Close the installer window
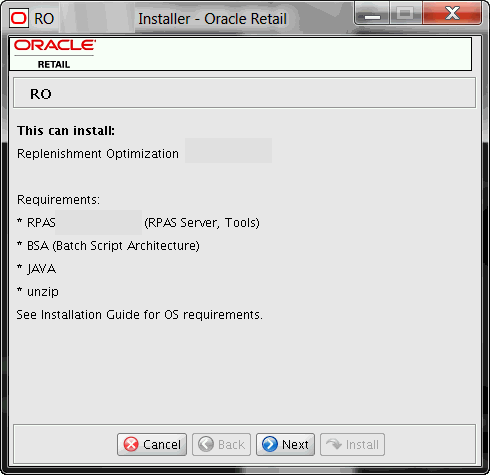The width and height of the screenshot is (490, 475). click(452, 14)
